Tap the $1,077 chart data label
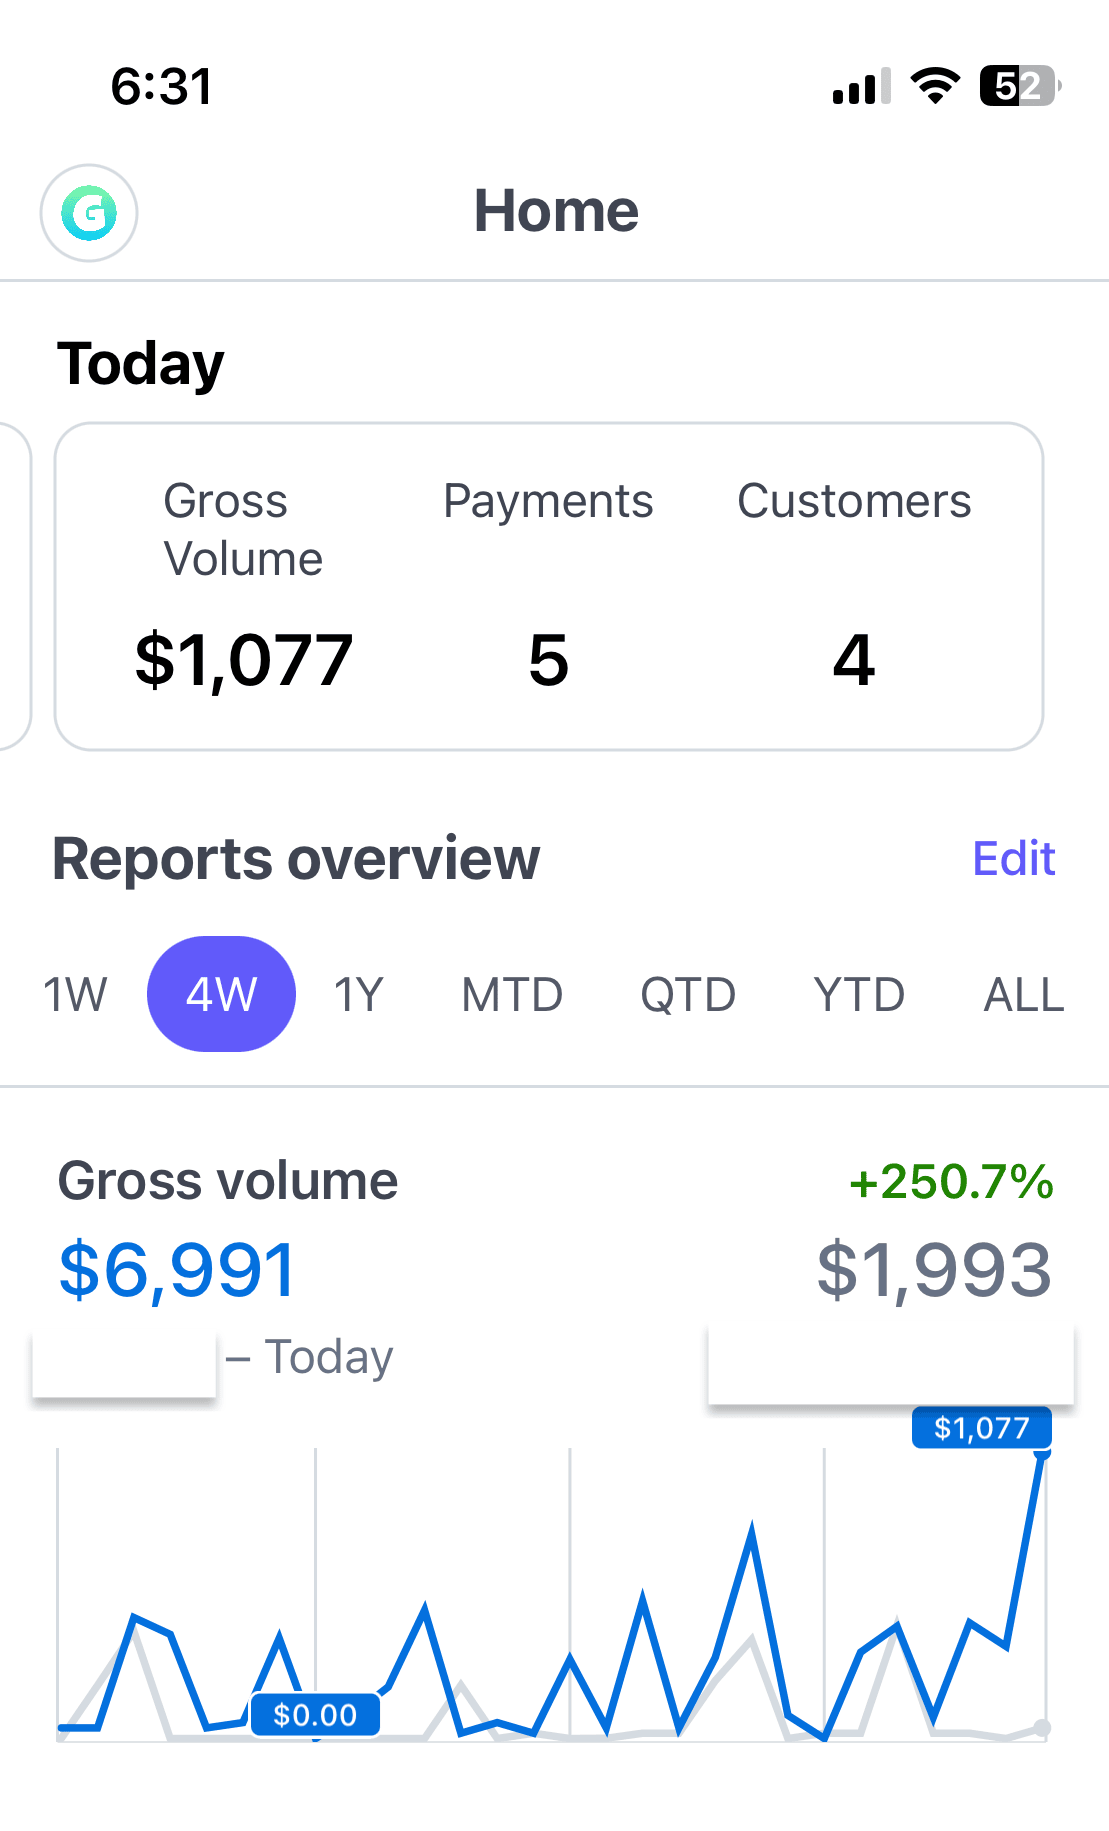The width and height of the screenshot is (1109, 1831). (x=981, y=1428)
